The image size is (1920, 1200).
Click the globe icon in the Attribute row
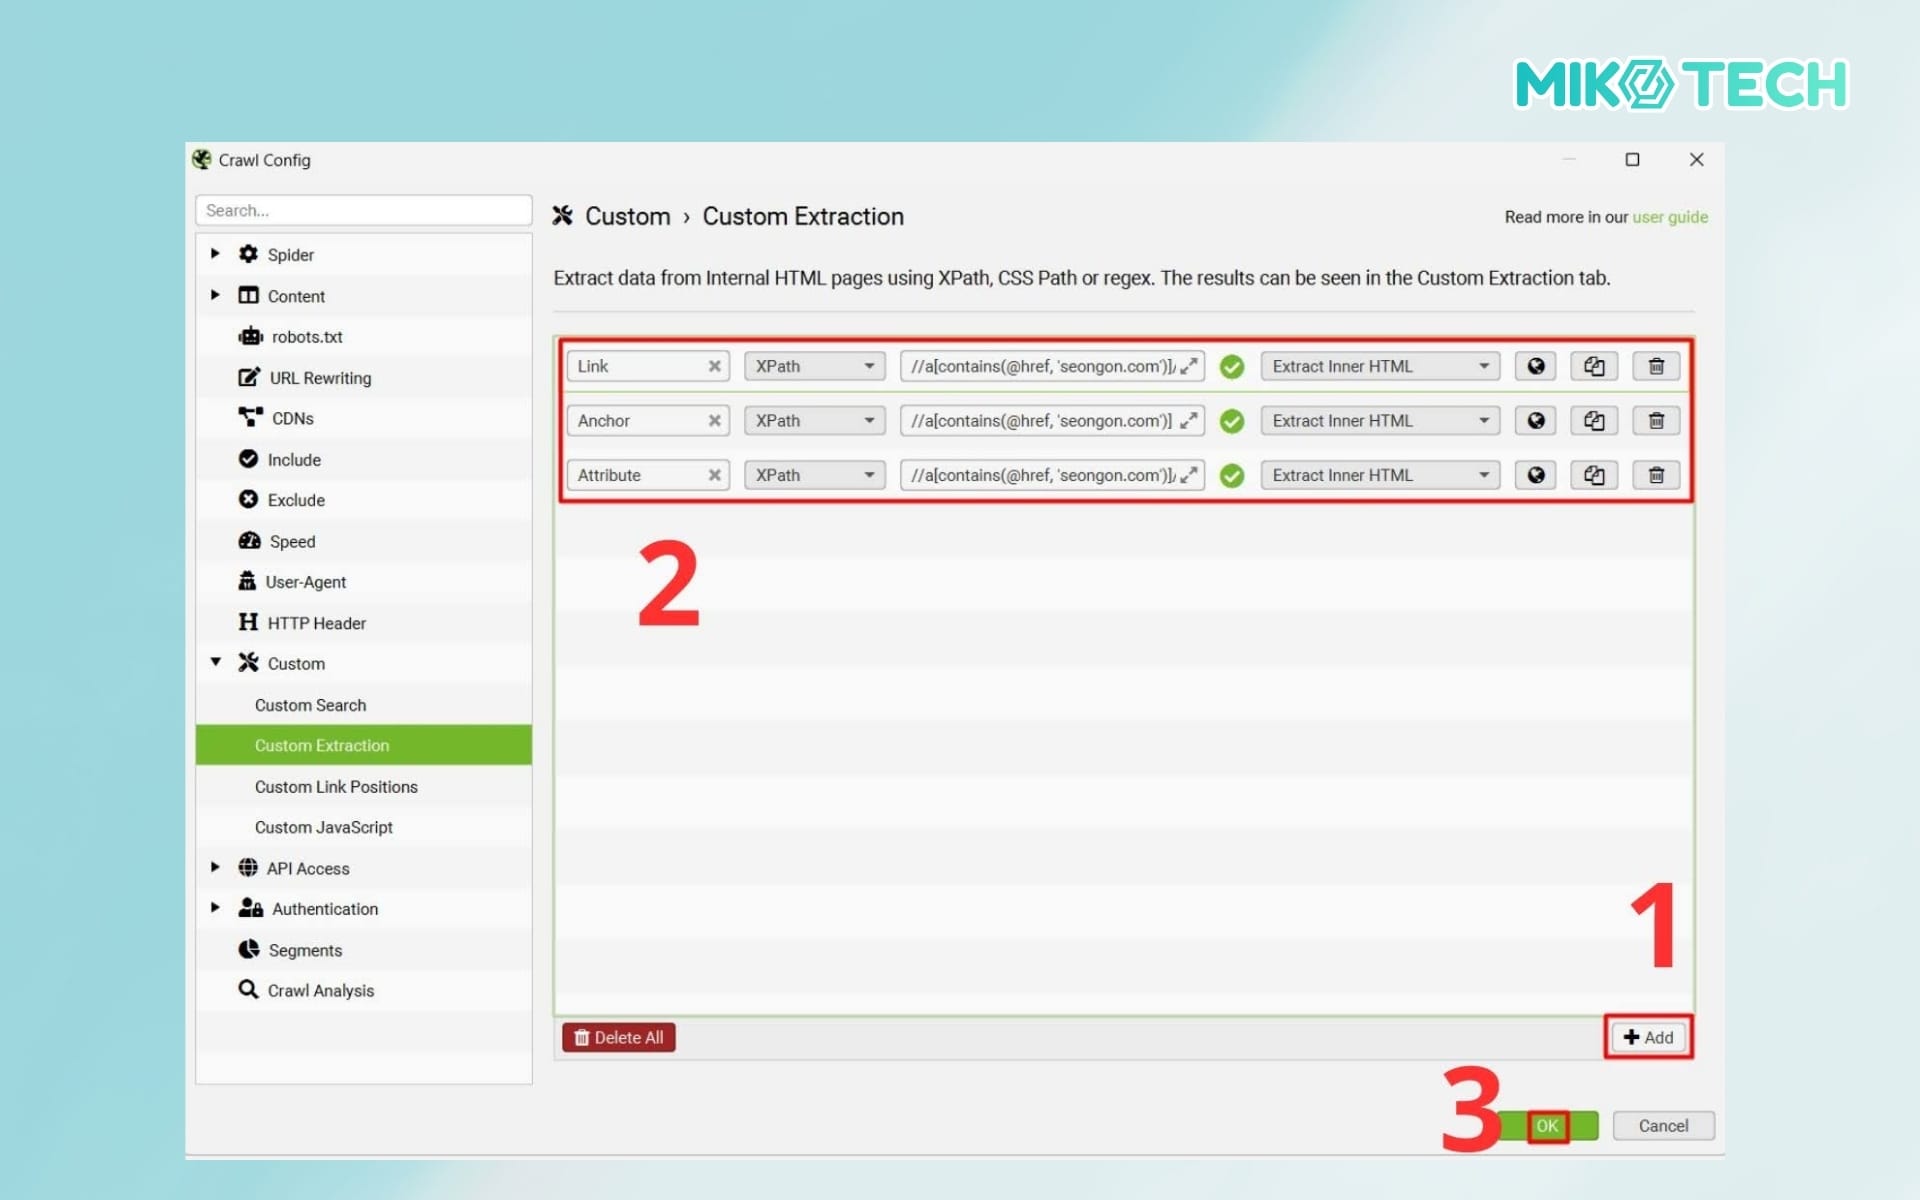point(1535,475)
